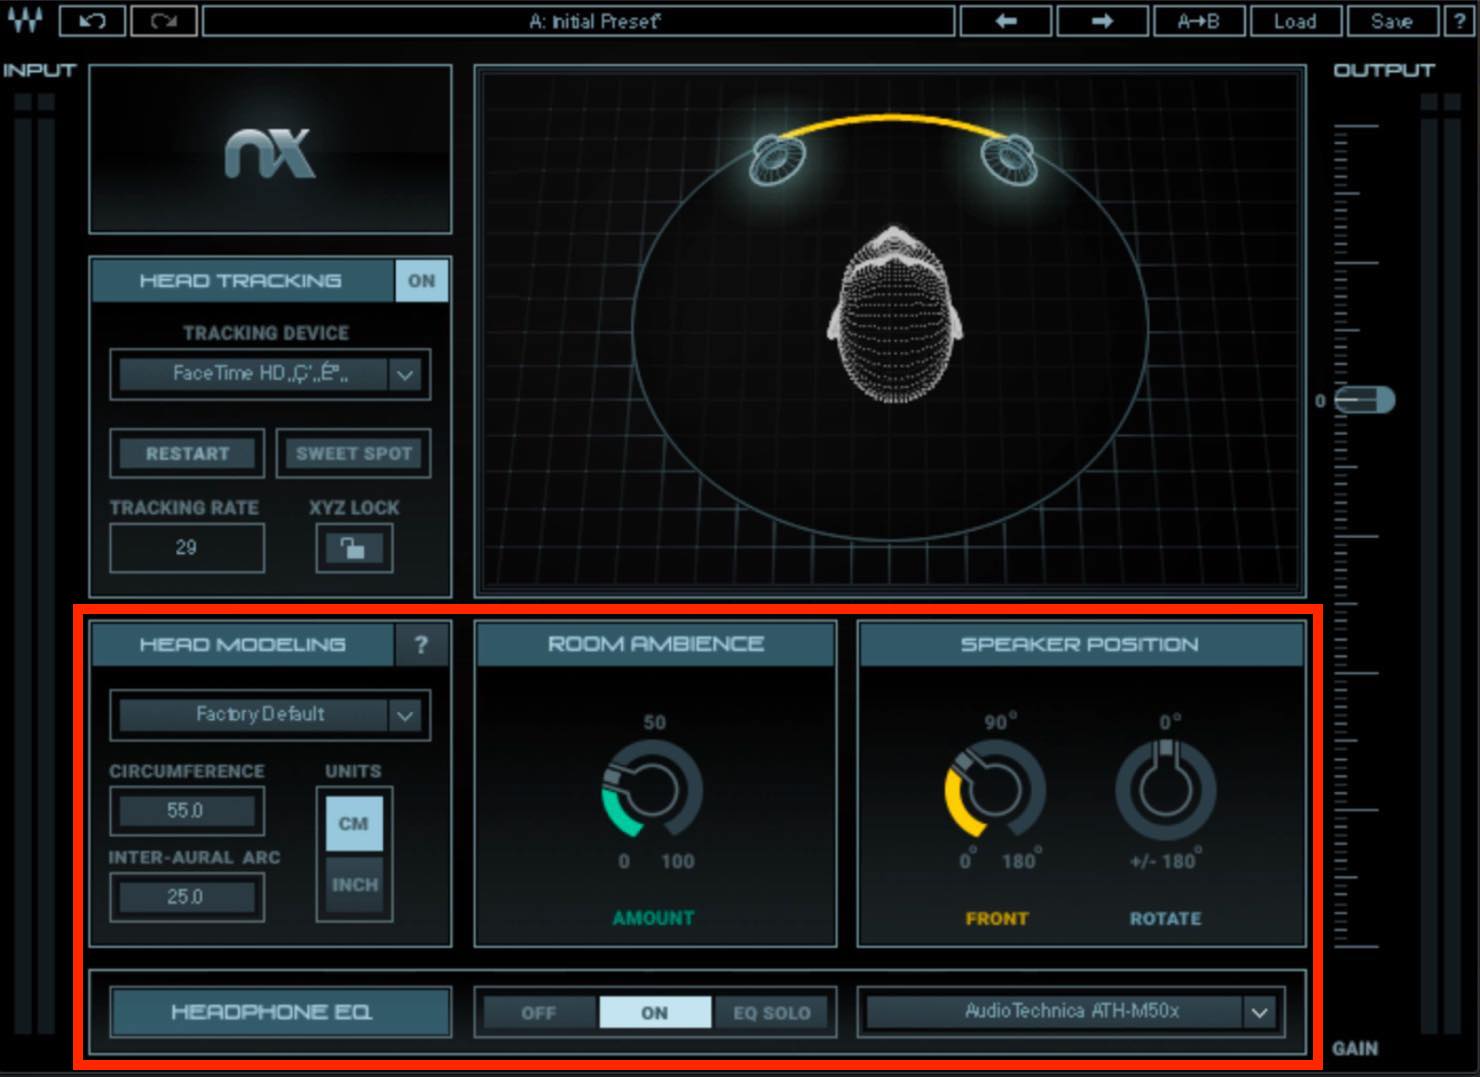The image size is (1480, 1077).
Task: Open Head Modeling help question mark
Action: coord(421,644)
